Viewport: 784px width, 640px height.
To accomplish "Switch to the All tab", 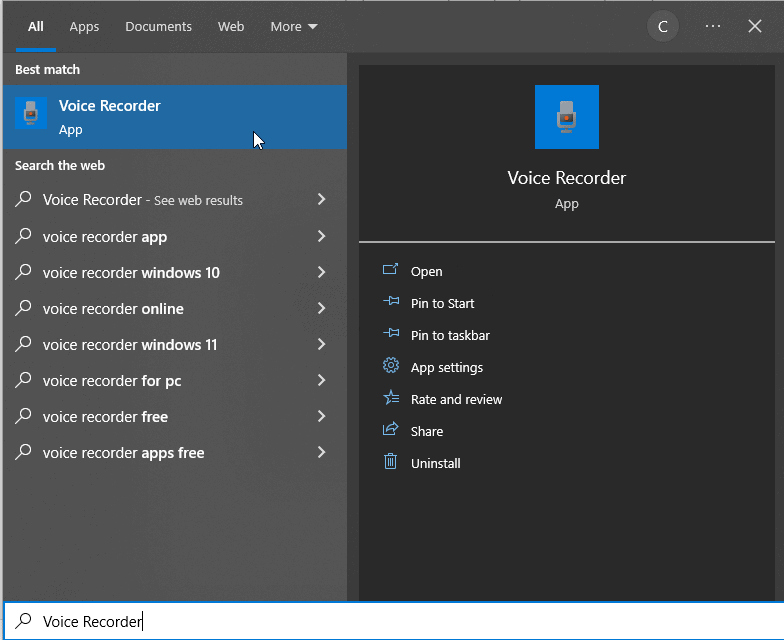I will (x=36, y=26).
